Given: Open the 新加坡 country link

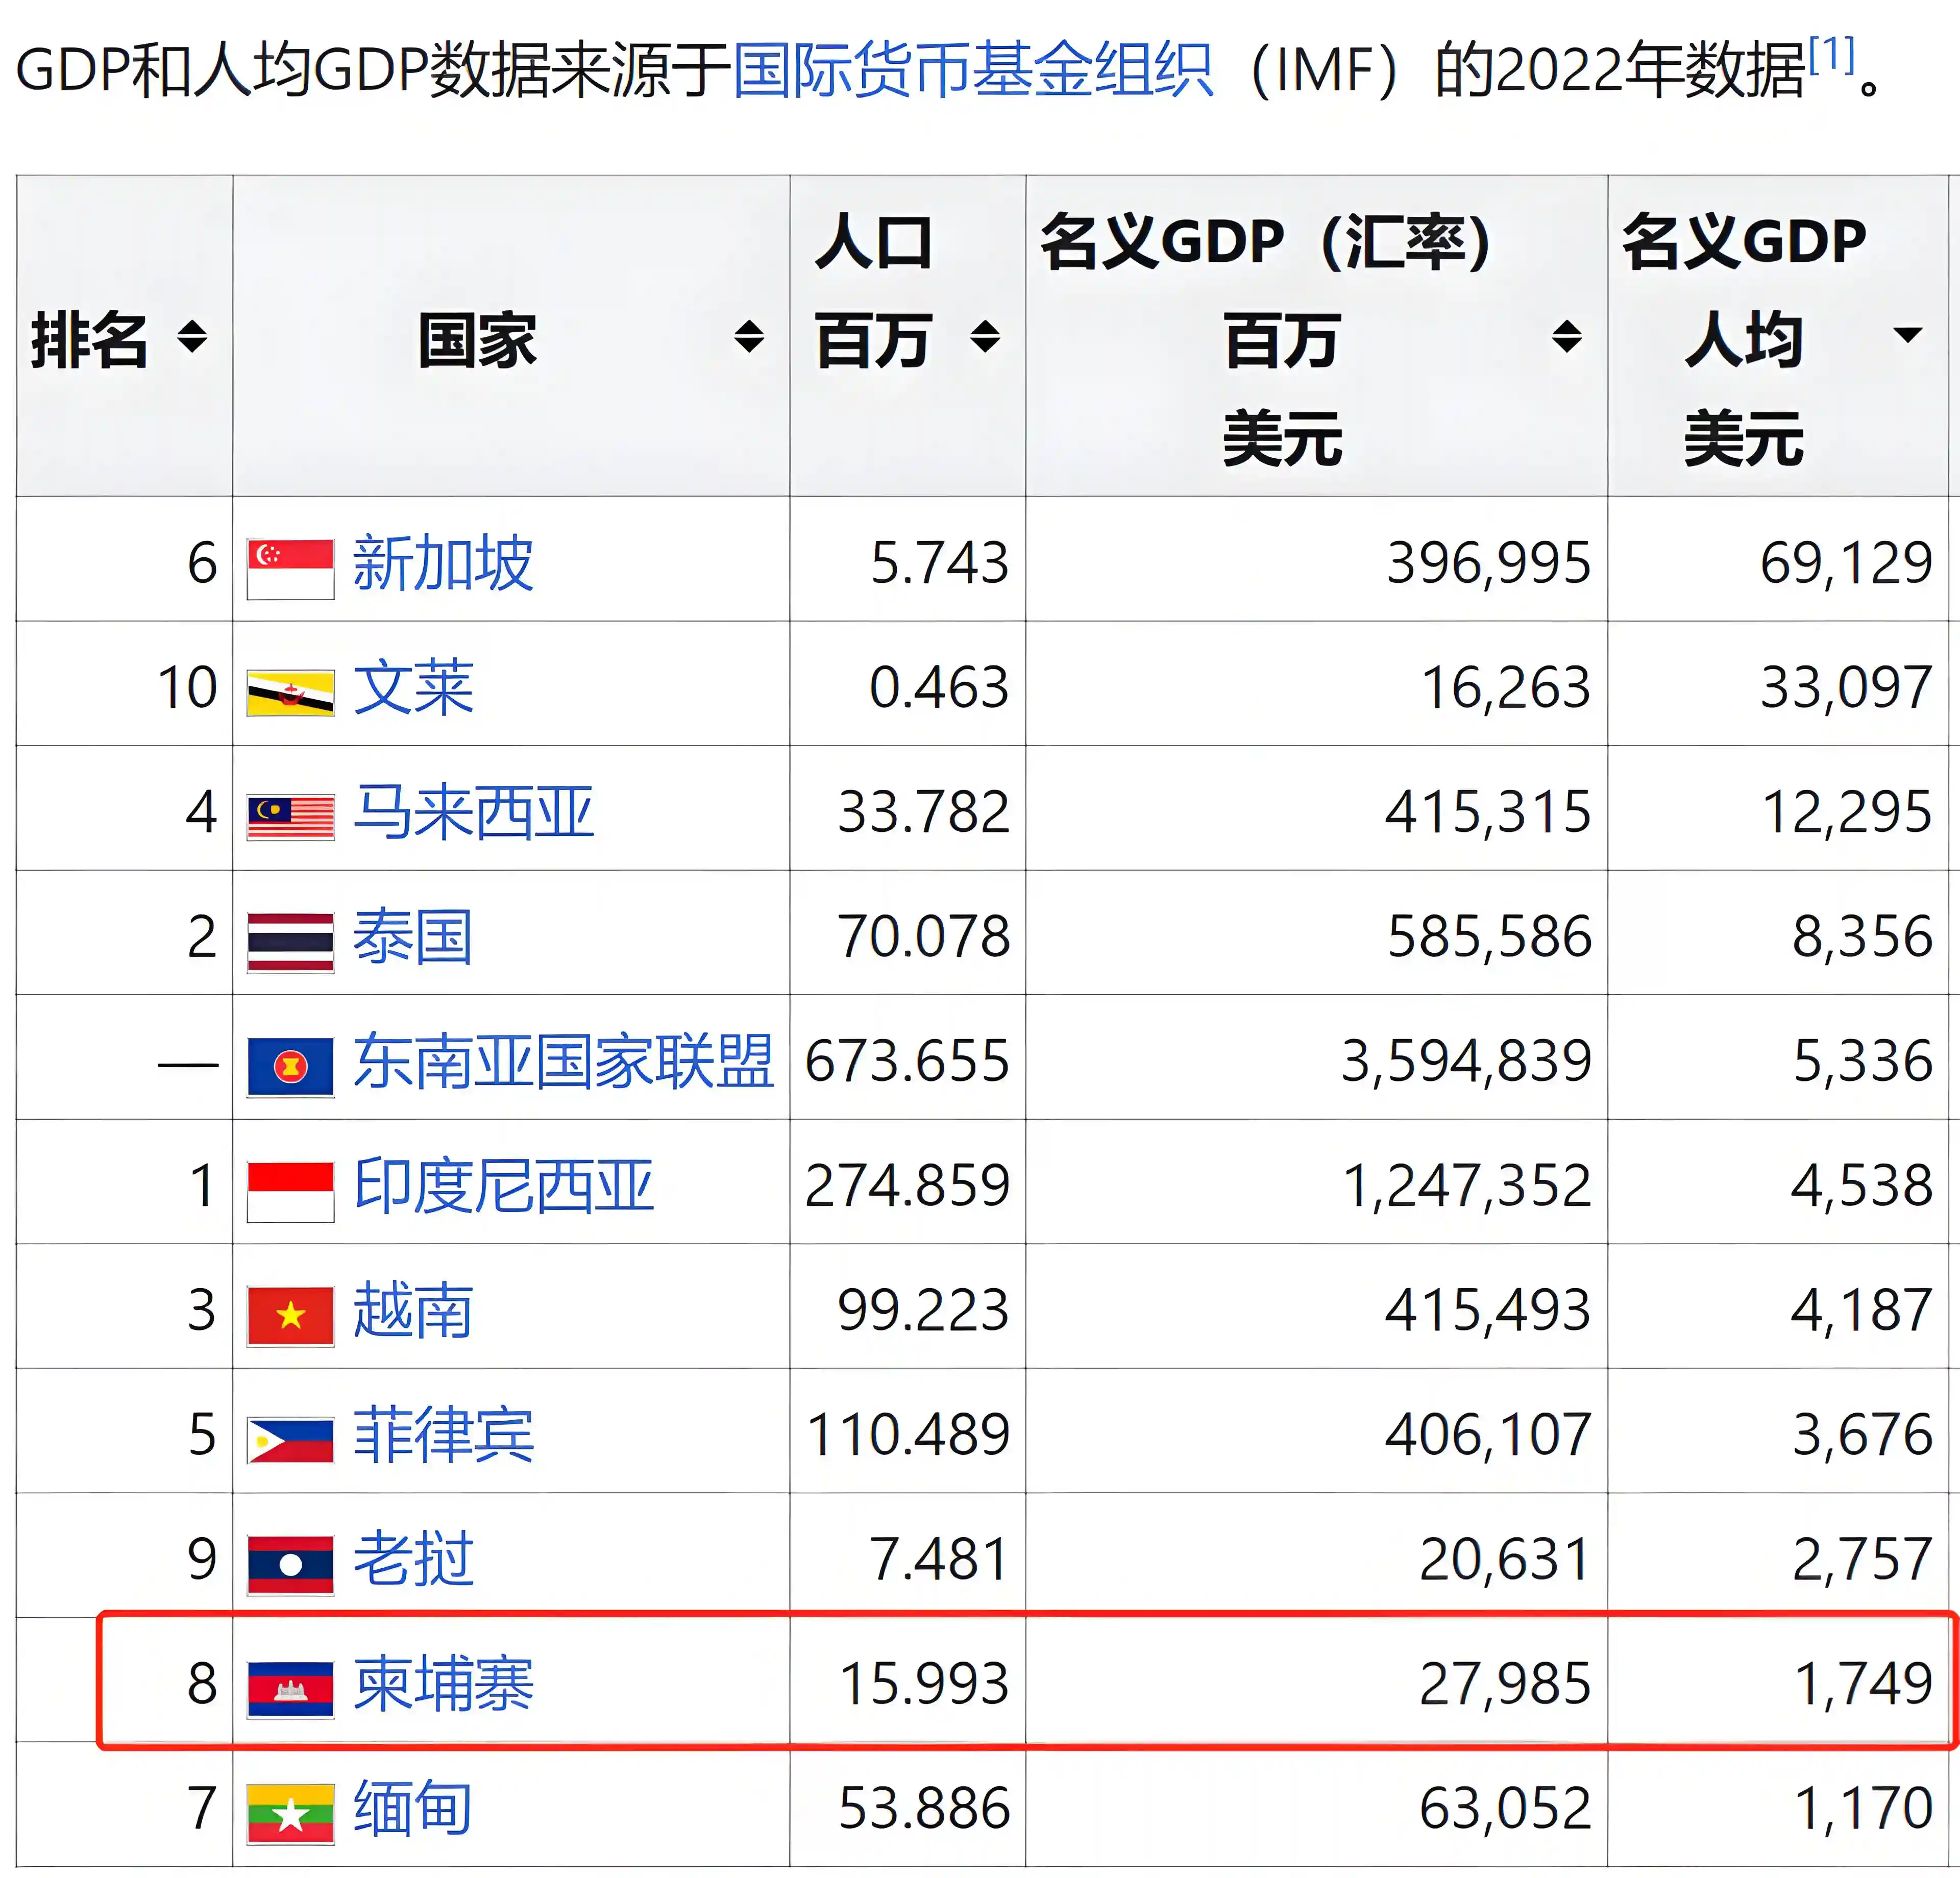Looking at the screenshot, I should point(443,563).
